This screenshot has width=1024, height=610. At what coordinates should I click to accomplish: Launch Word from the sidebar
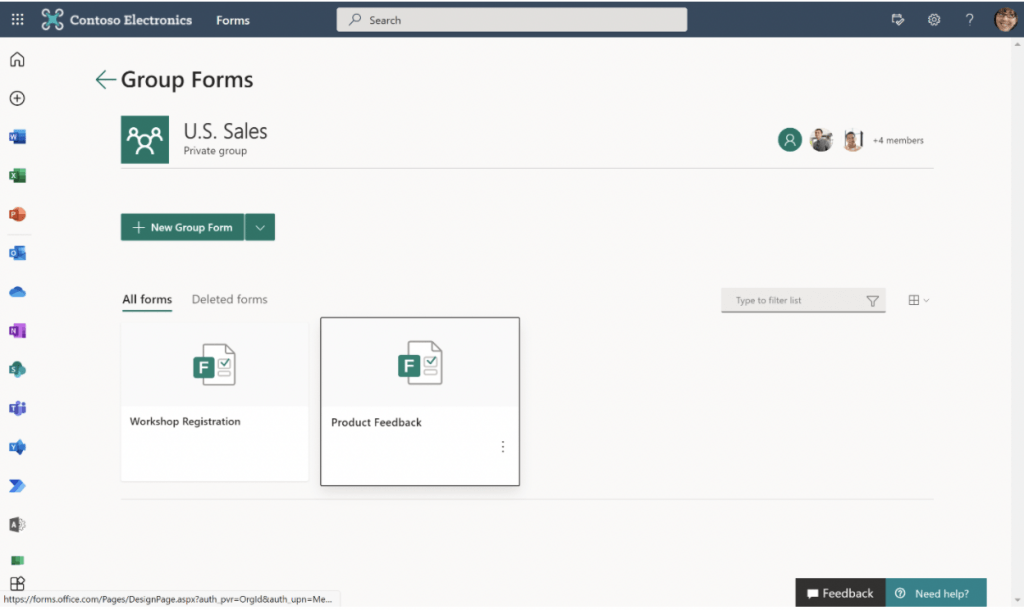click(18, 136)
